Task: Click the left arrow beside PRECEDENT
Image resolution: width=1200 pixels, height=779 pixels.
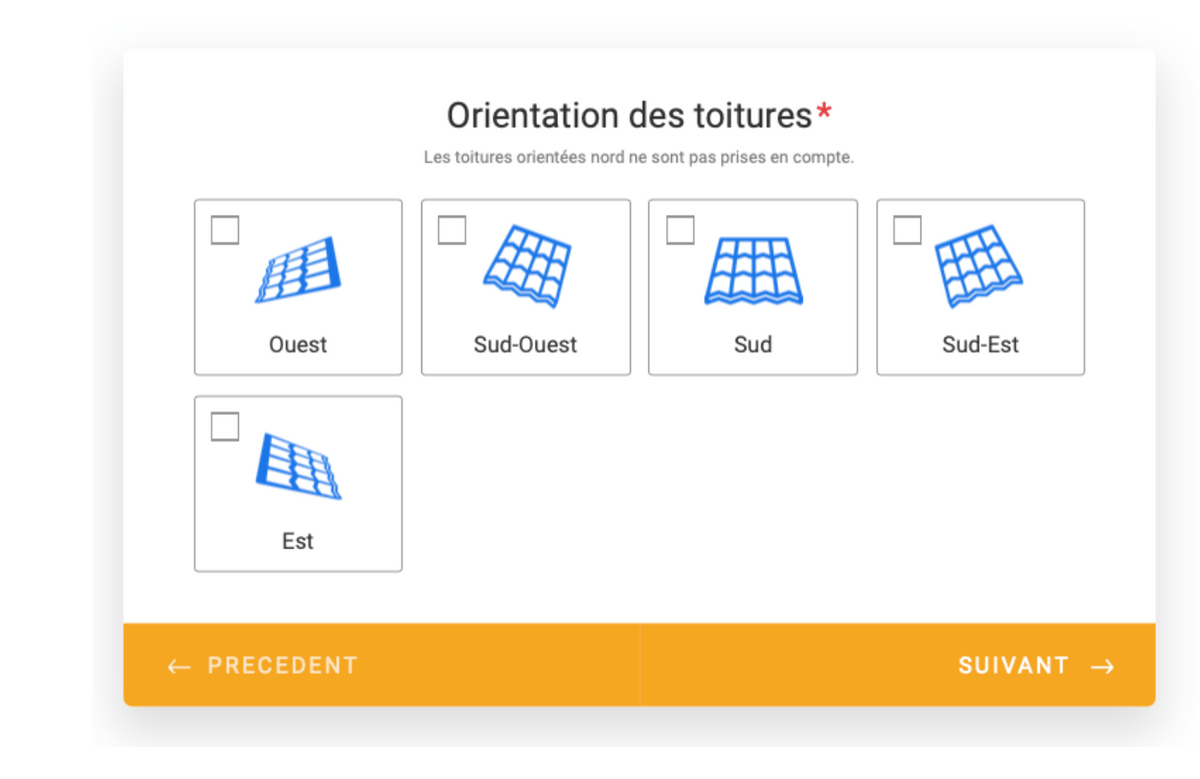Action: click(179, 667)
